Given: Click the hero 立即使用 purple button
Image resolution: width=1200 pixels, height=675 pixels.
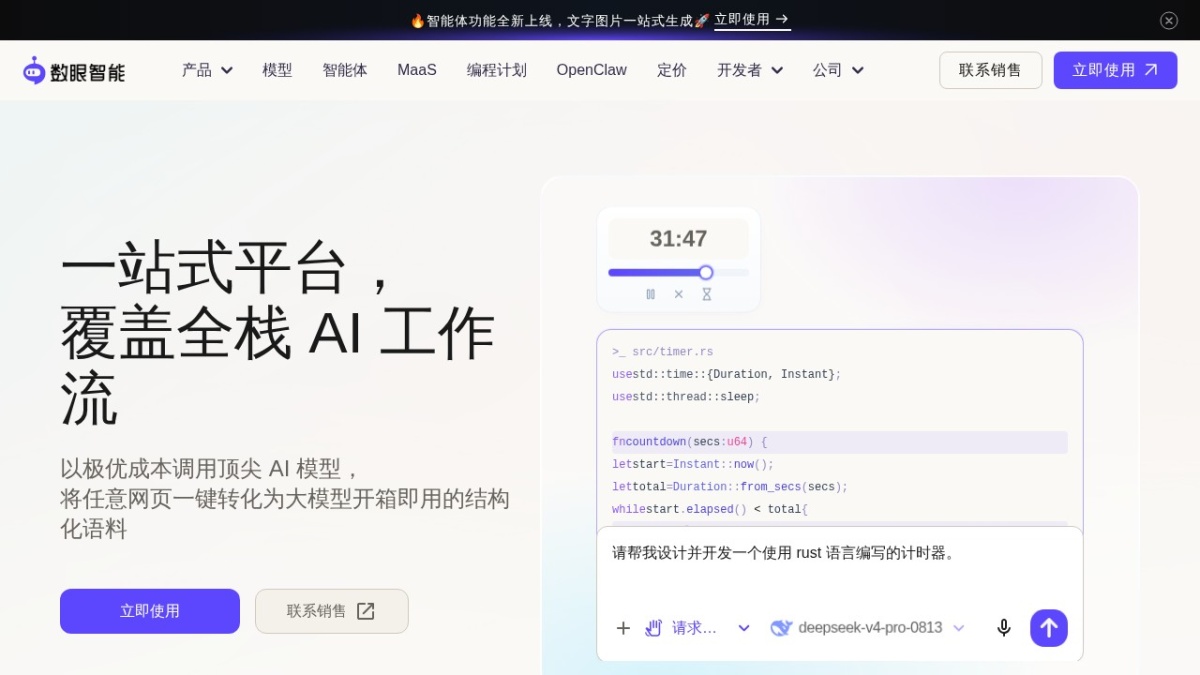Looking at the screenshot, I should [150, 611].
